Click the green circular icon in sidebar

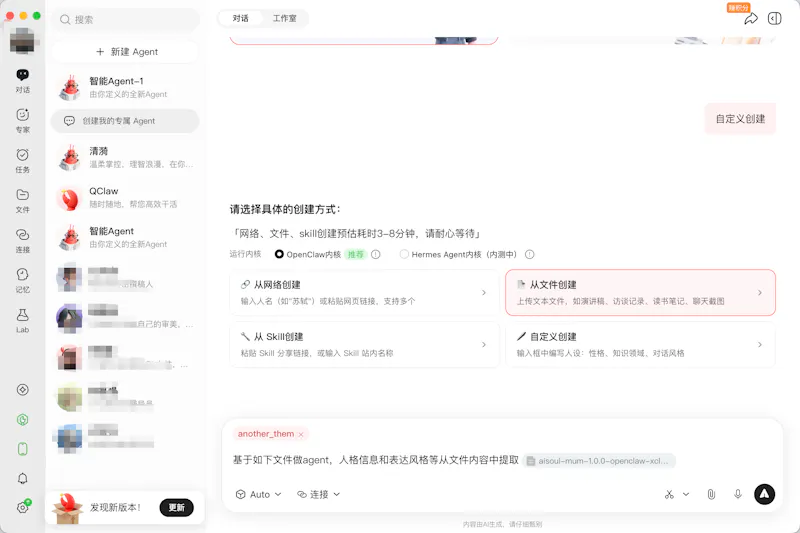22,419
